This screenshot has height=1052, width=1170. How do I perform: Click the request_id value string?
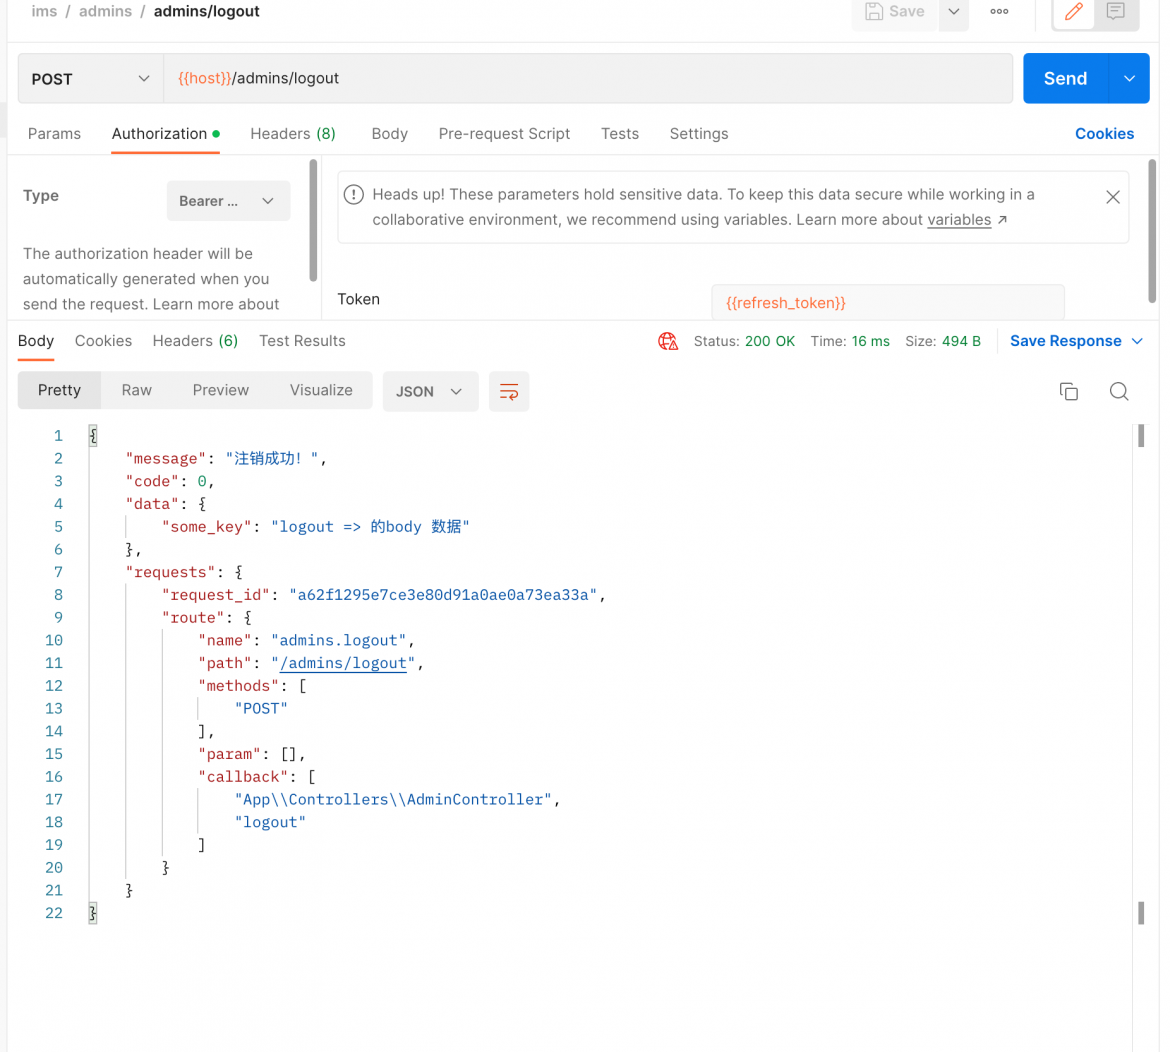coord(443,595)
